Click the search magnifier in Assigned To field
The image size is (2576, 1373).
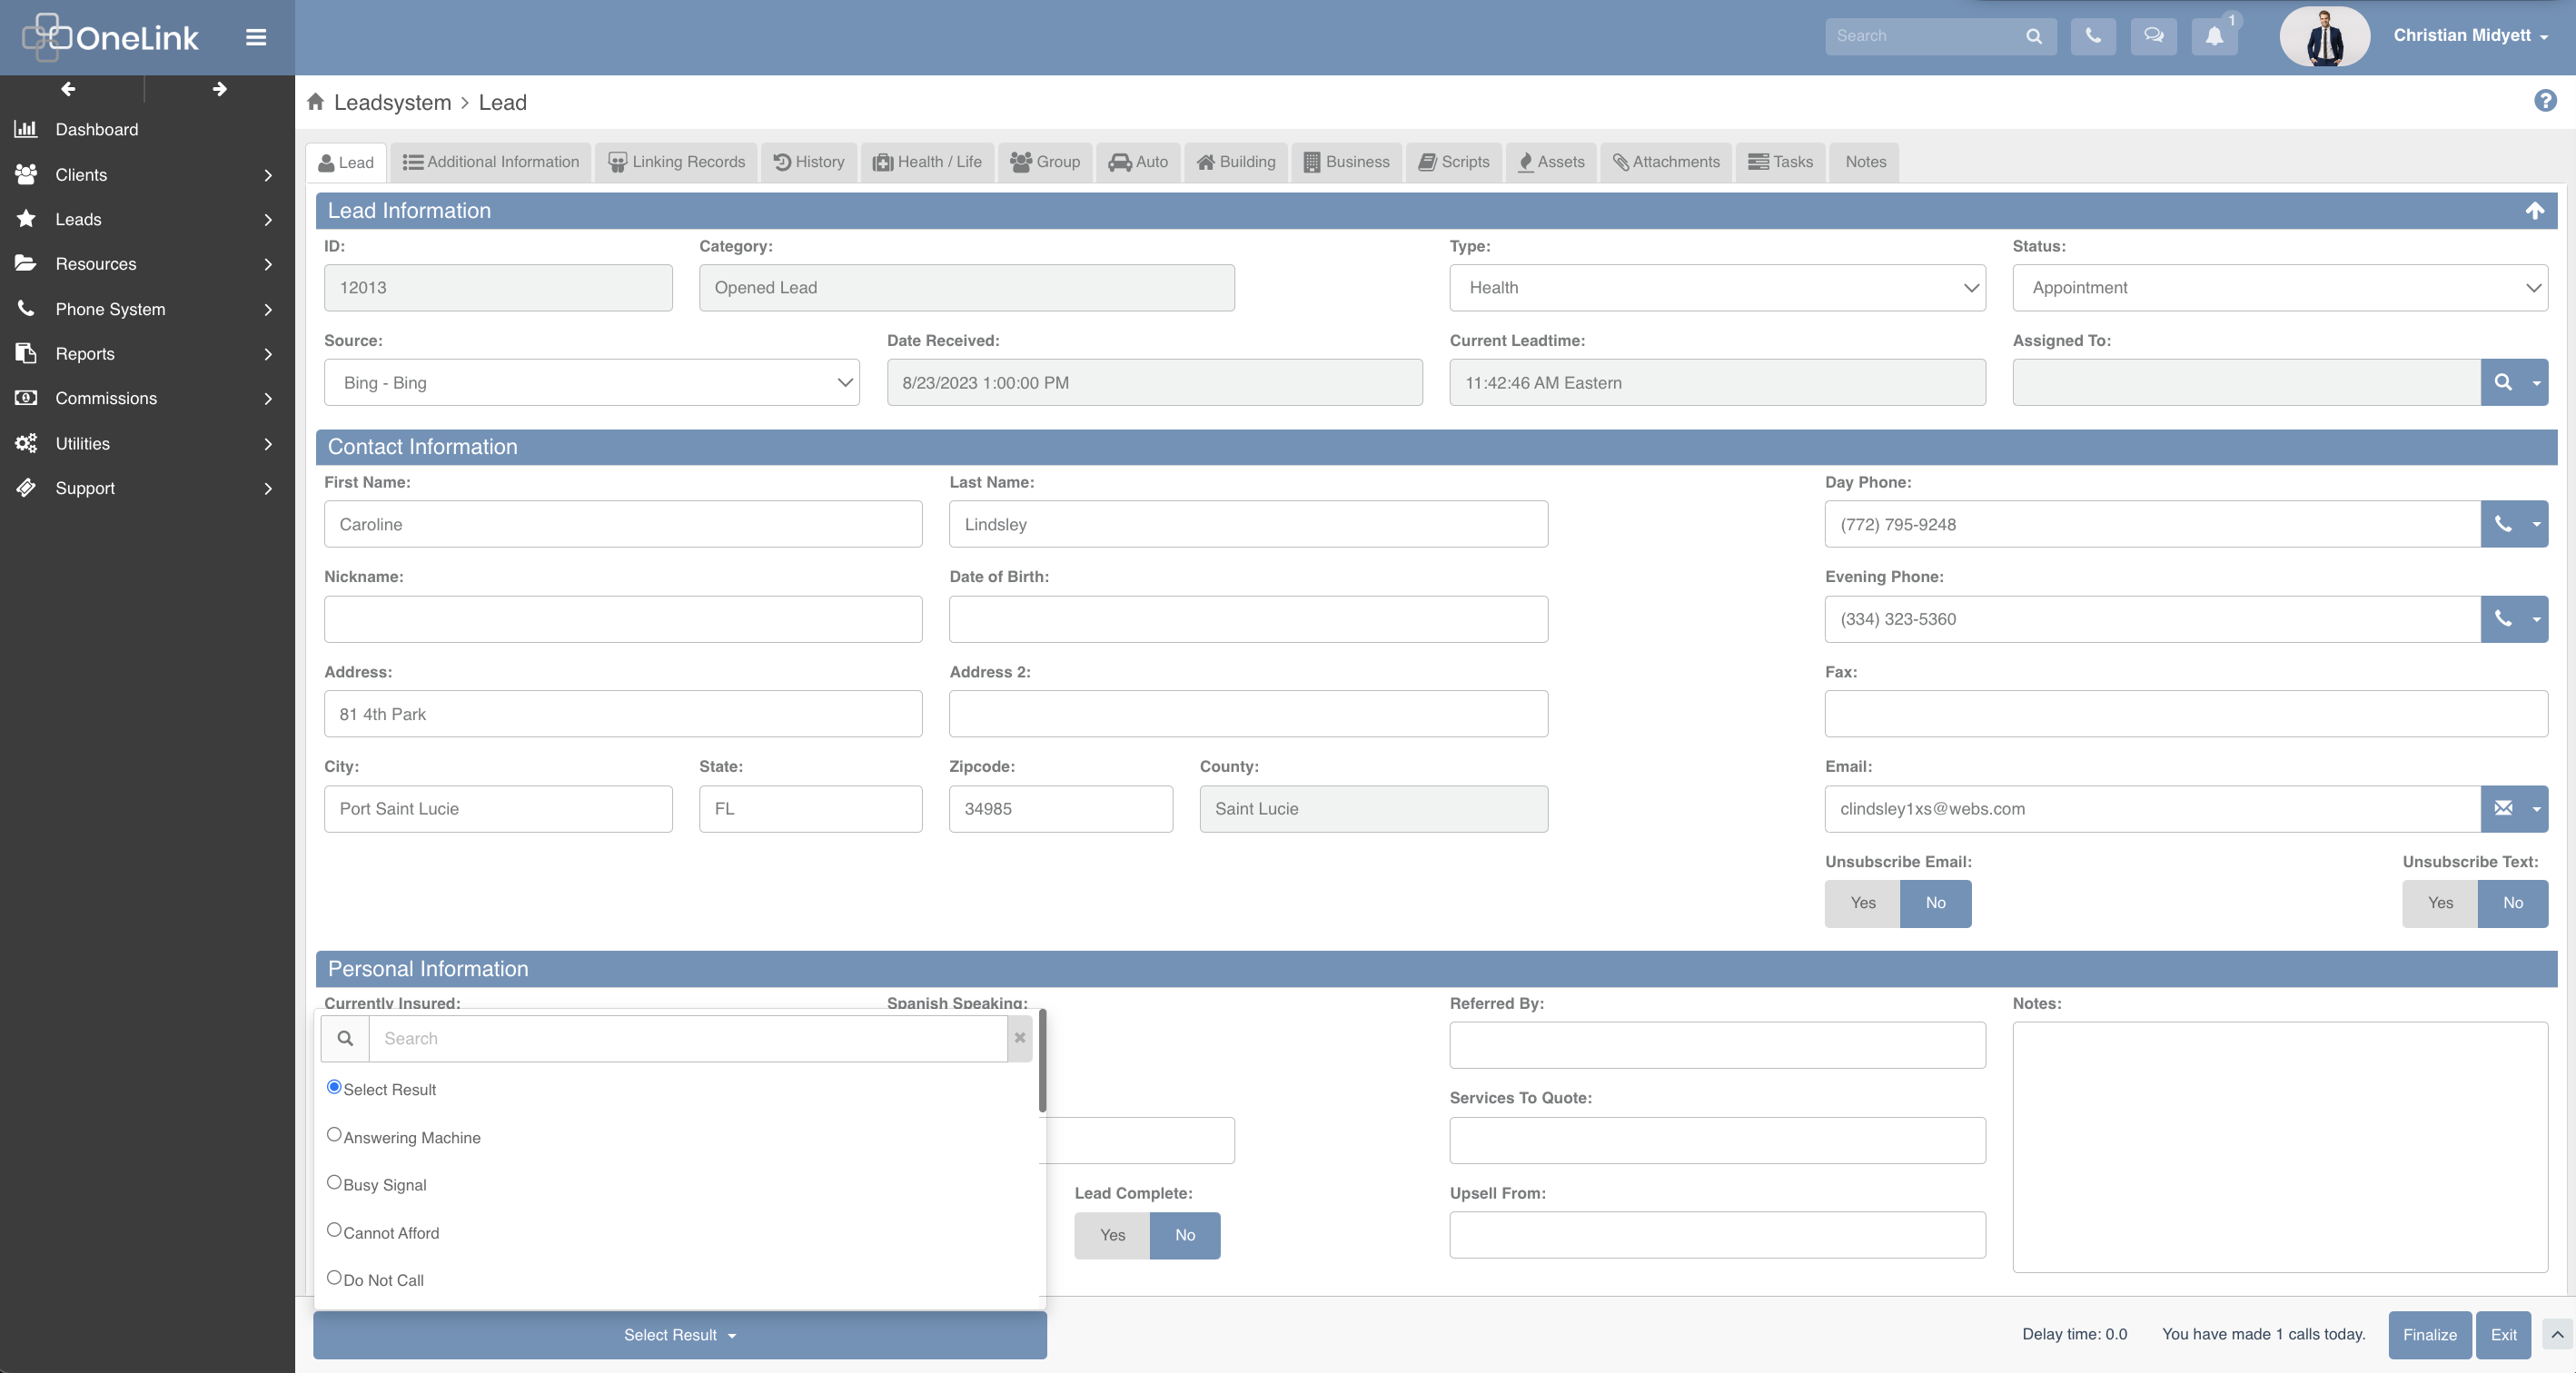[x=2504, y=382]
